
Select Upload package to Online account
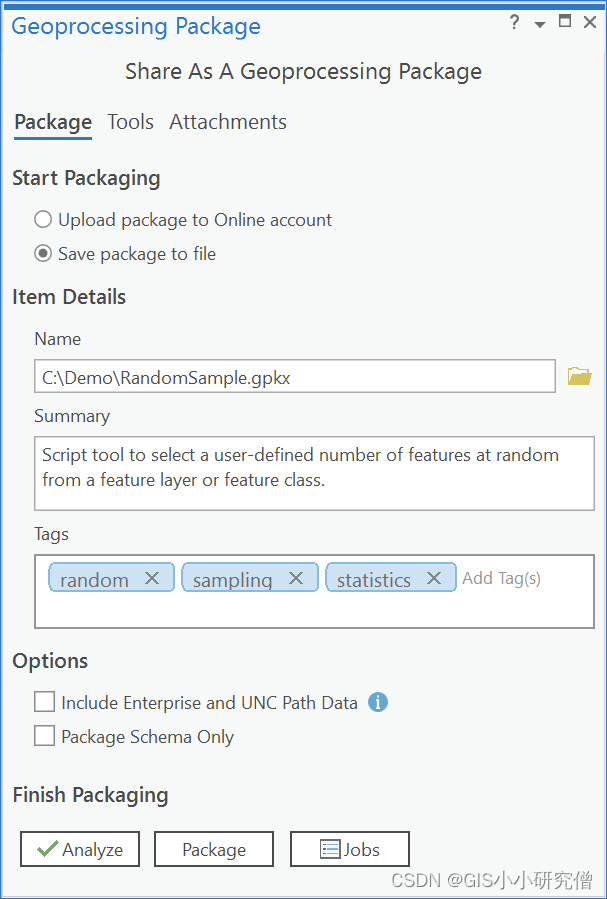[x=43, y=220]
